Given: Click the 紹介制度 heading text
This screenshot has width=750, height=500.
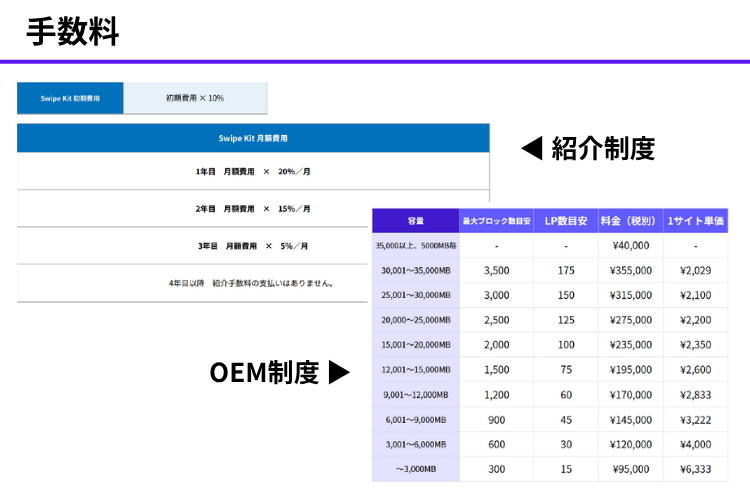Looking at the screenshot, I should (x=603, y=149).
